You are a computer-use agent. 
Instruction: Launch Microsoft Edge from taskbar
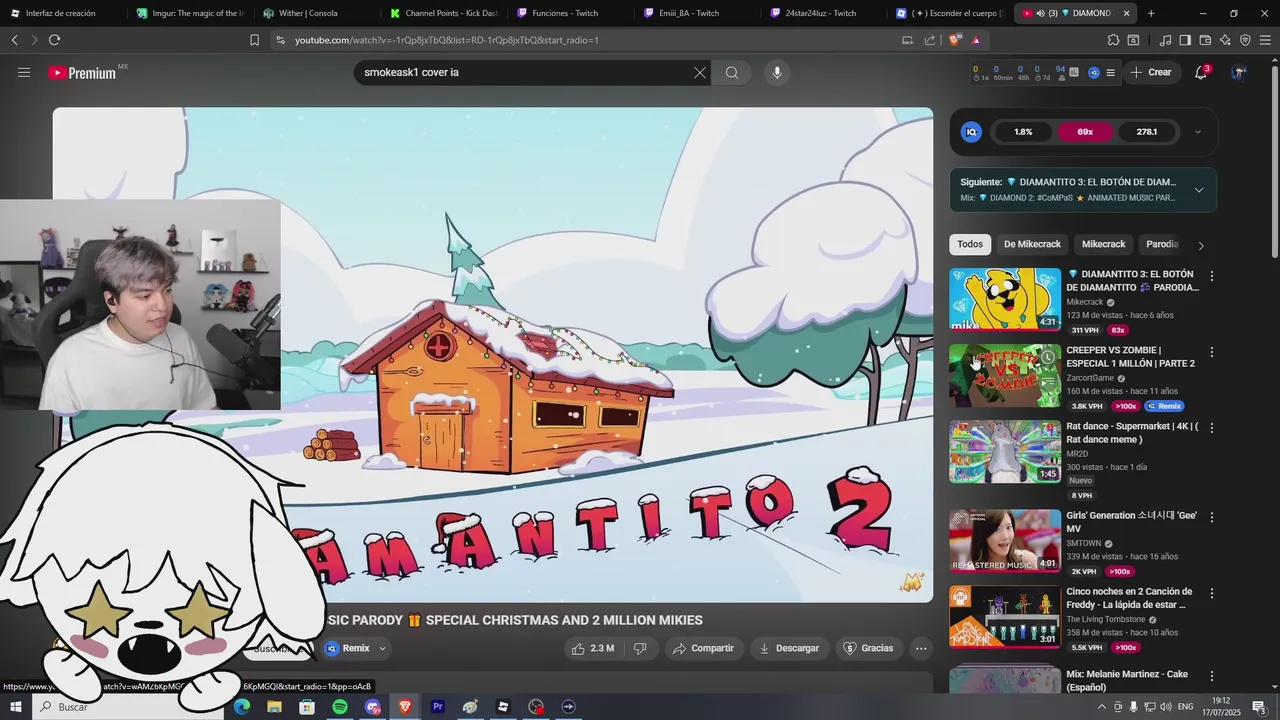(242, 707)
